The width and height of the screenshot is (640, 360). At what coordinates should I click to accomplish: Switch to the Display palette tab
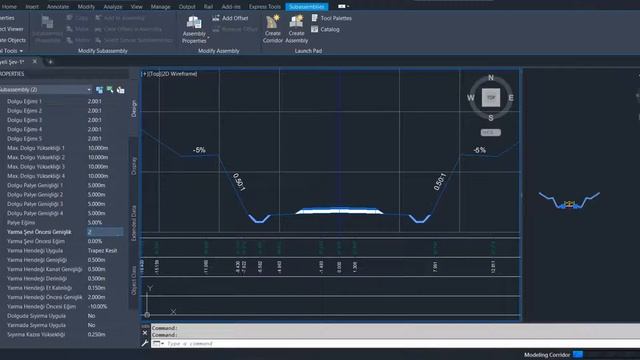[134, 166]
